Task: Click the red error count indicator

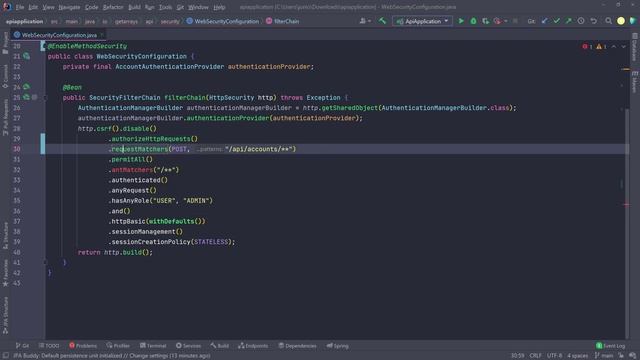Action: 587,47
